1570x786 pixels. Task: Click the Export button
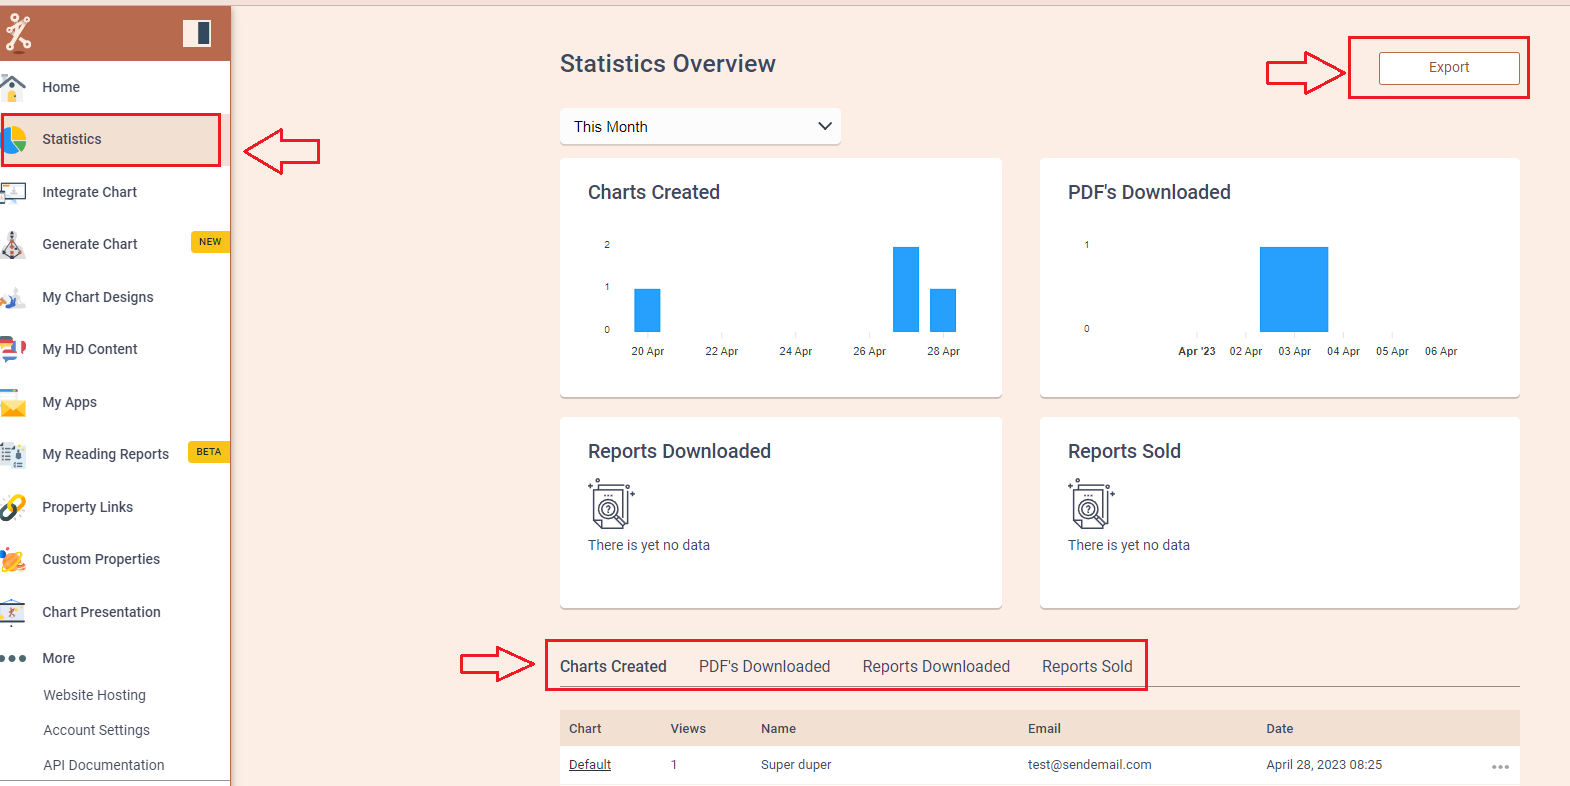(1449, 68)
